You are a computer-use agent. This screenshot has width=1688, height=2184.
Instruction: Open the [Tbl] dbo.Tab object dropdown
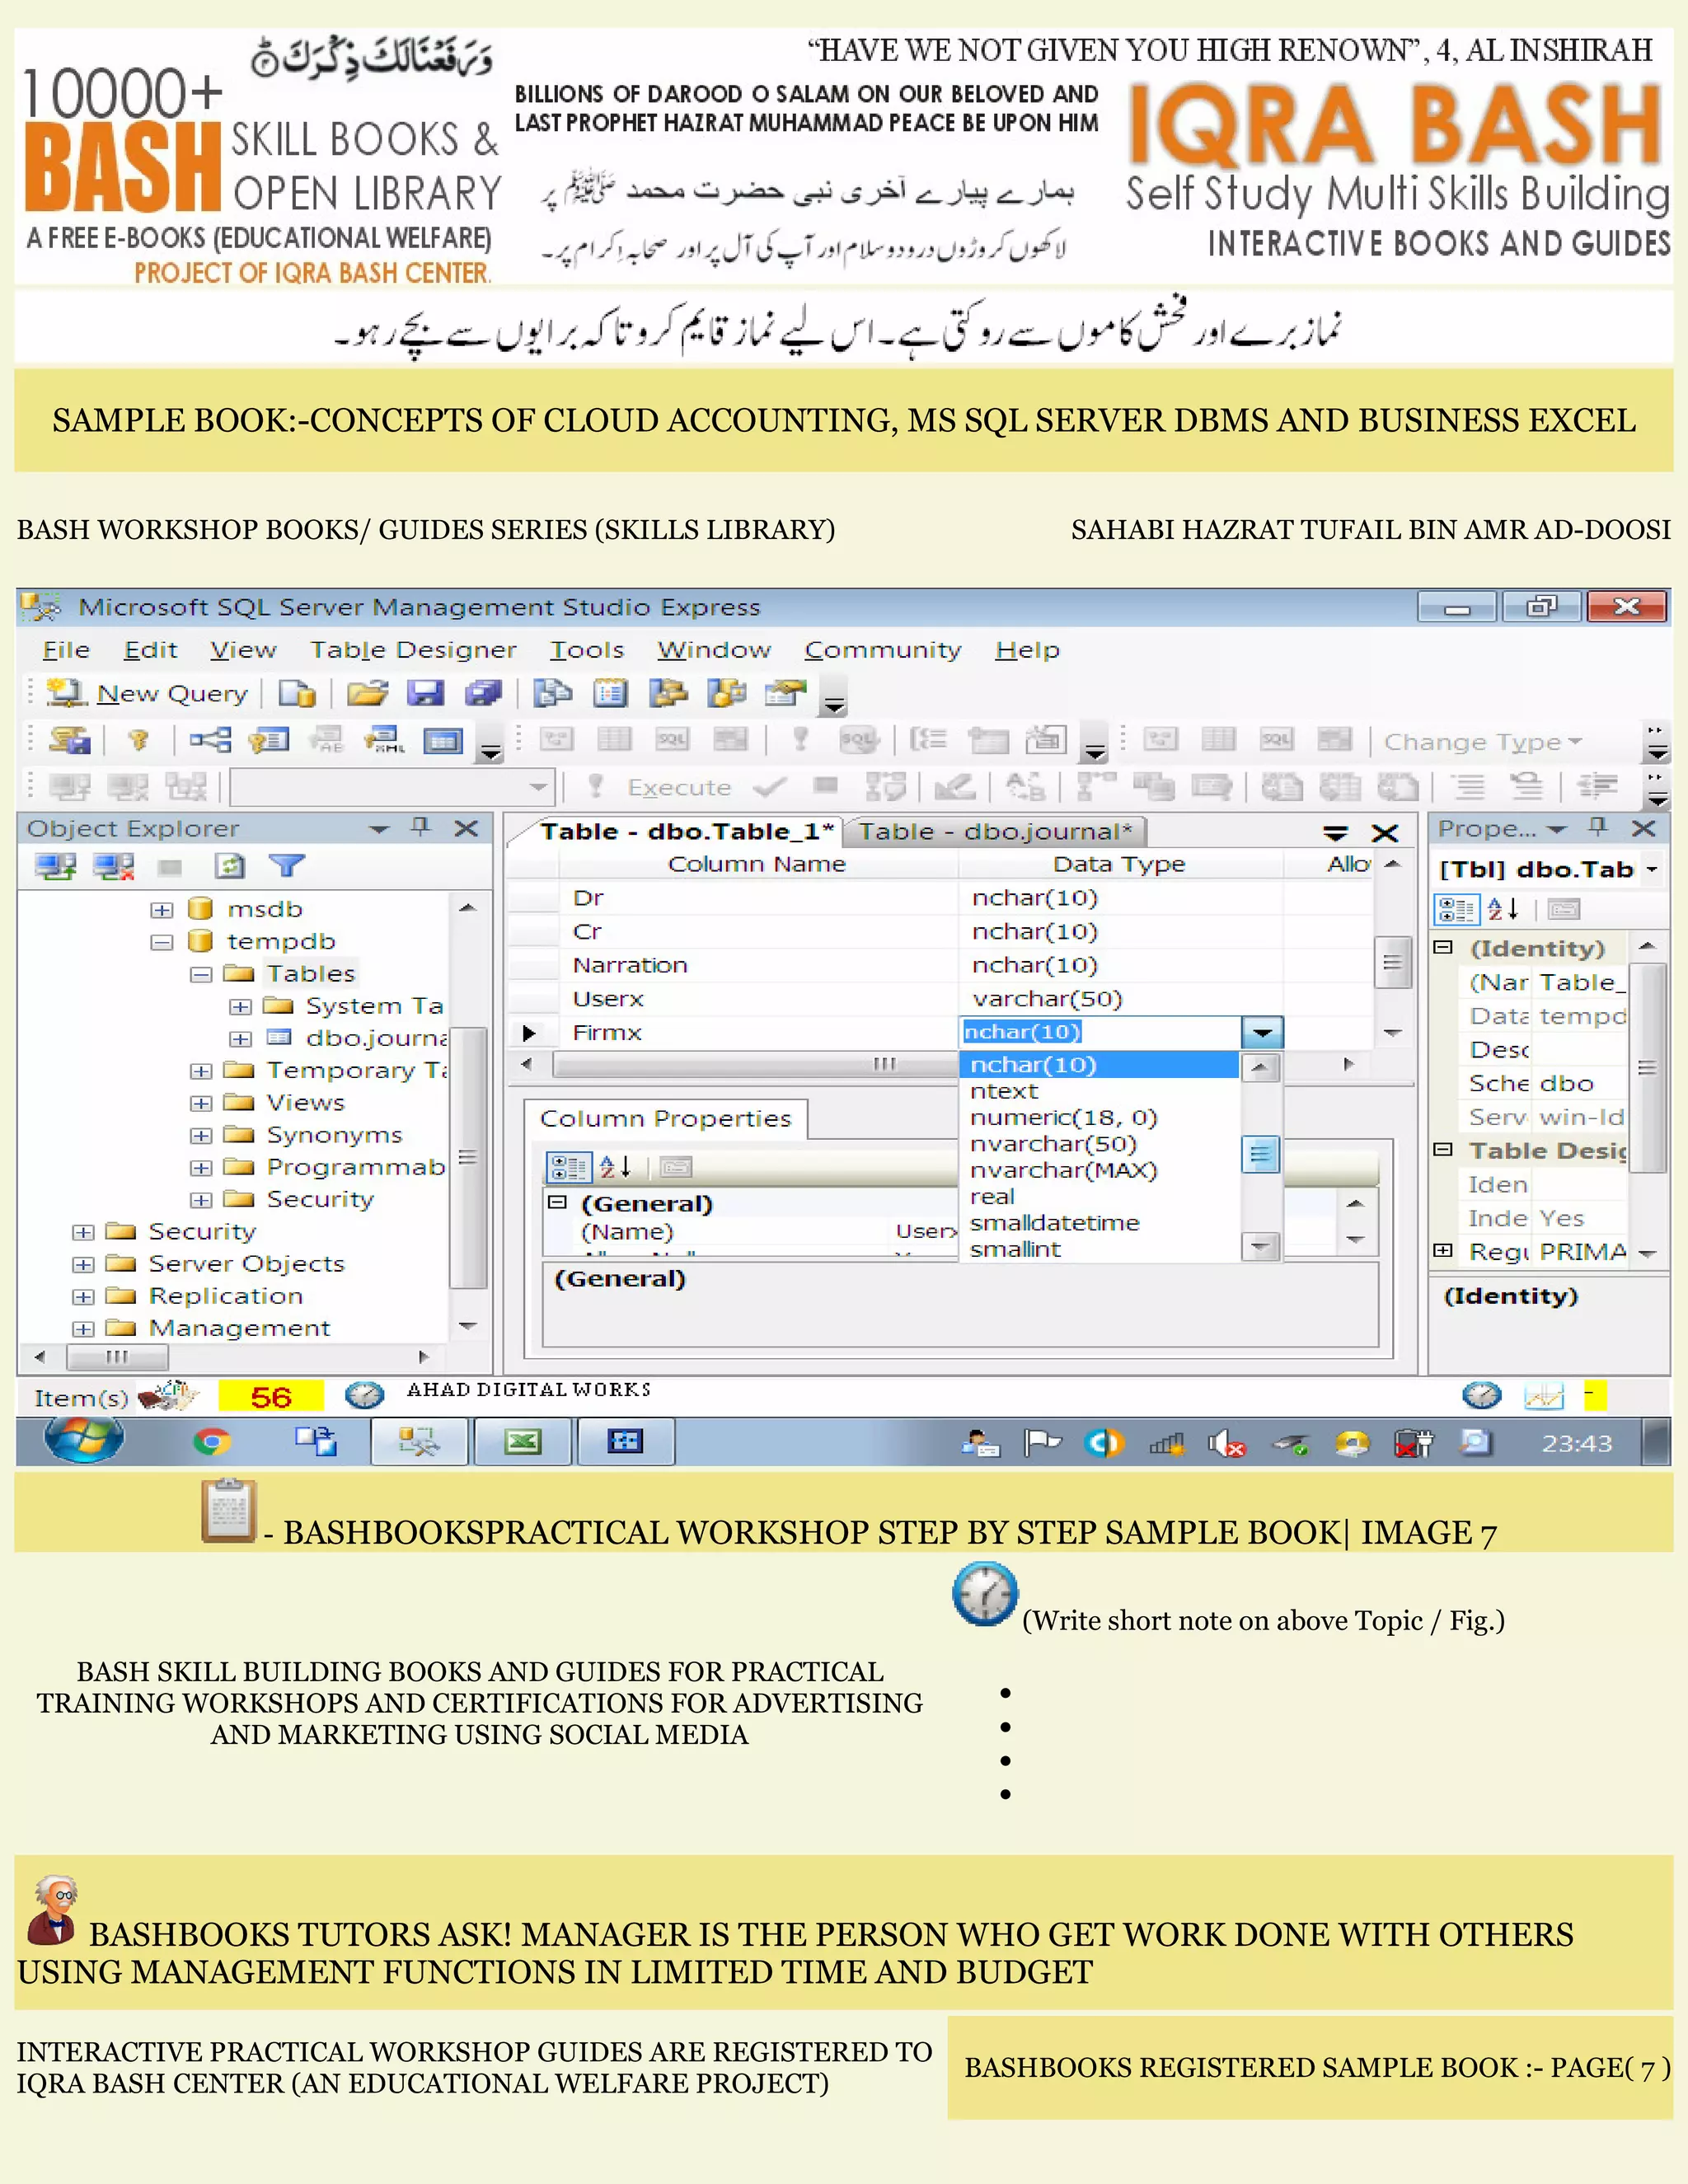click(x=1652, y=870)
